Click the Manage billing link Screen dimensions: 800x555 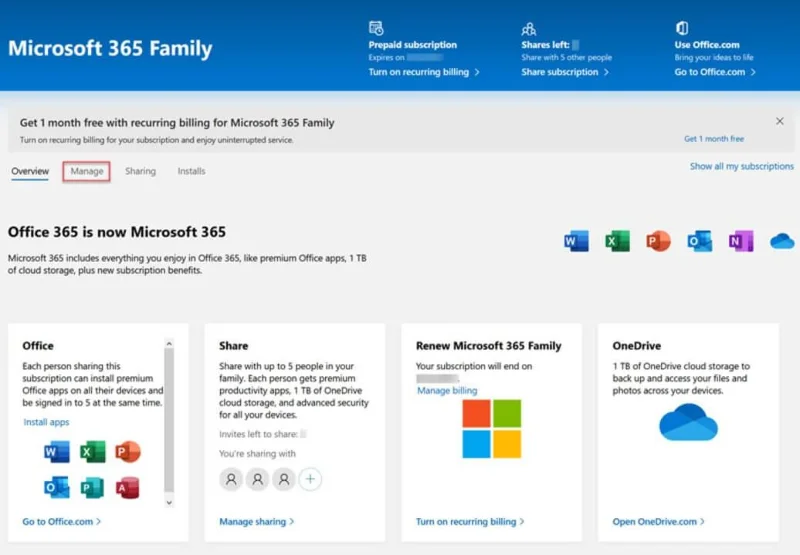point(447,390)
